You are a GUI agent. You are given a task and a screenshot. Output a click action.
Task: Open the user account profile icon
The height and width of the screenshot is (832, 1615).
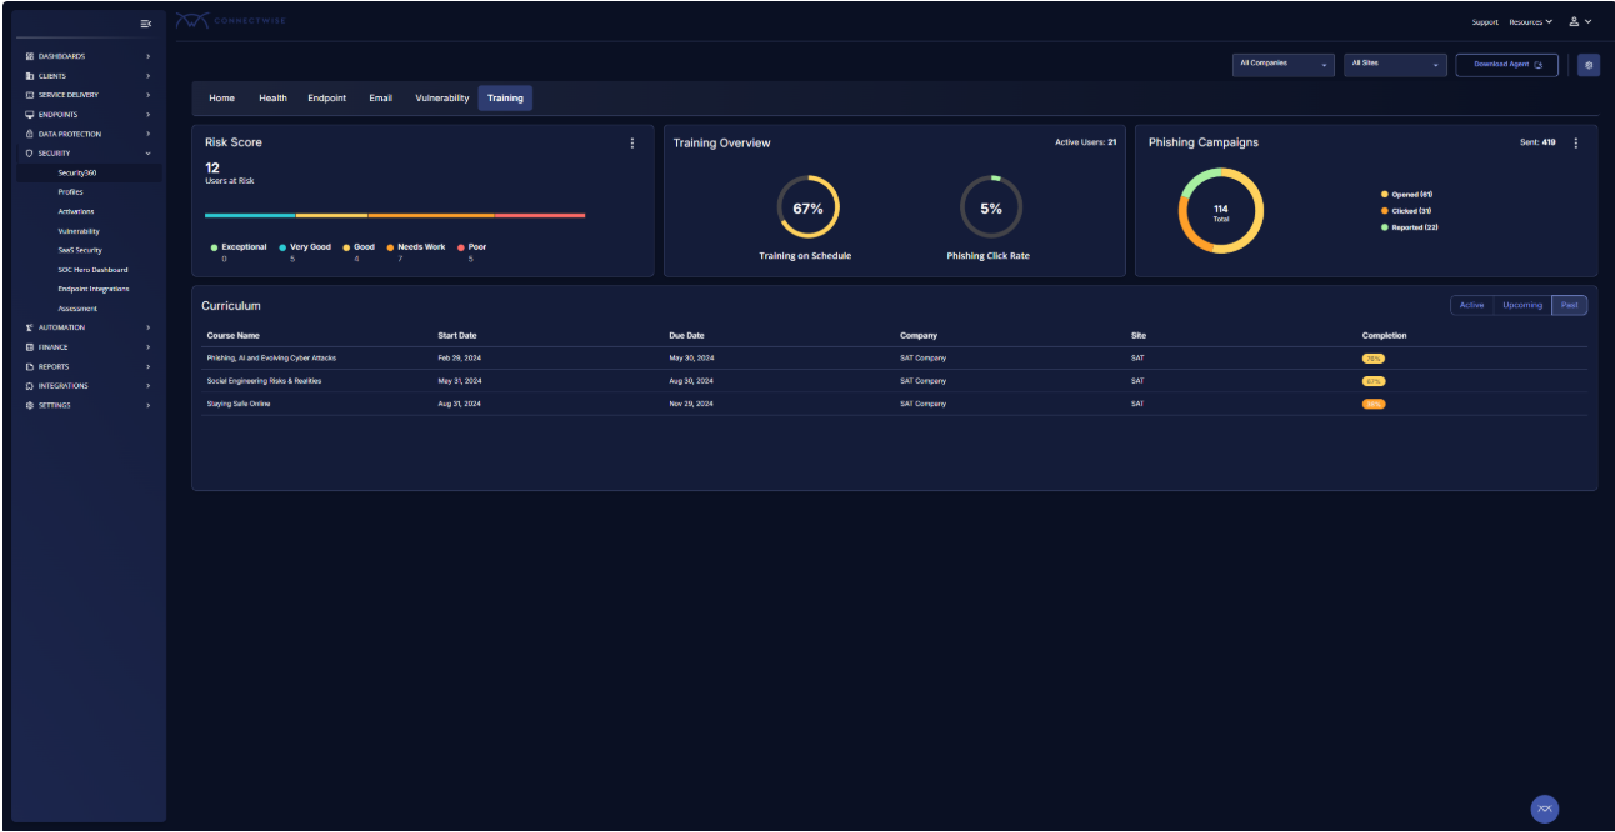[1574, 21]
